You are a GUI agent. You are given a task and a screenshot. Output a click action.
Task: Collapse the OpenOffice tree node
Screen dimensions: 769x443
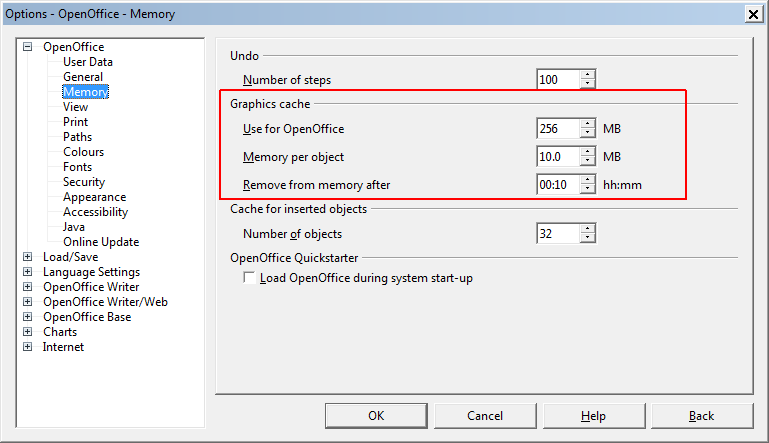28,47
